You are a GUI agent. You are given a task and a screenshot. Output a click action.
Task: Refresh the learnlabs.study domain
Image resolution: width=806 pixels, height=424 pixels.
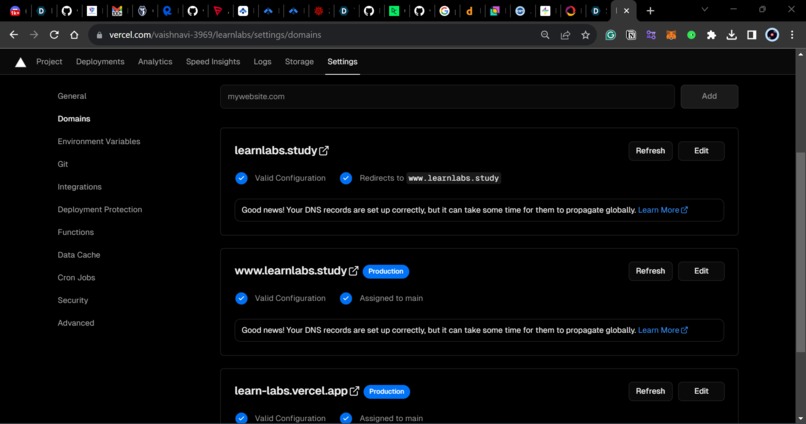click(650, 151)
